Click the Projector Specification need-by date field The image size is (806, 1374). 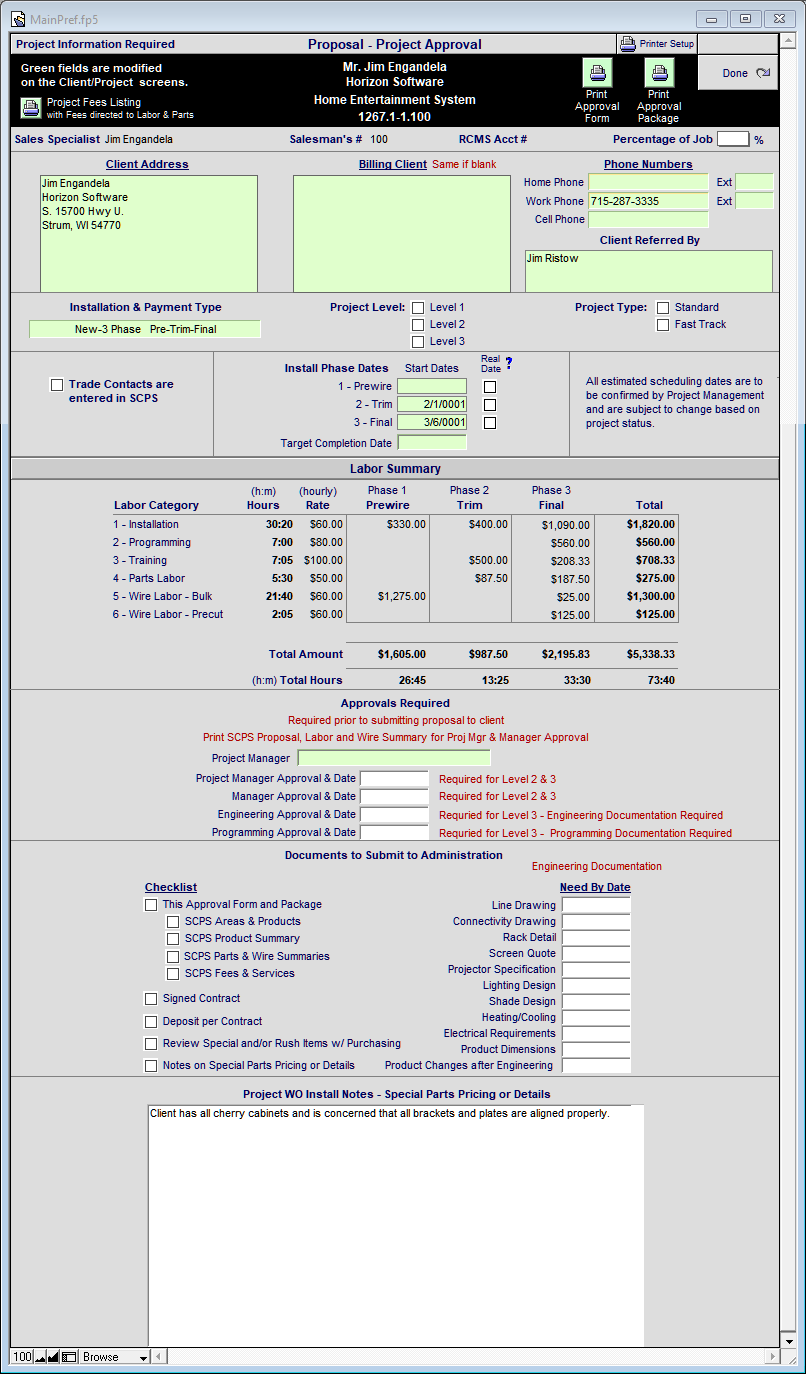[x=596, y=969]
